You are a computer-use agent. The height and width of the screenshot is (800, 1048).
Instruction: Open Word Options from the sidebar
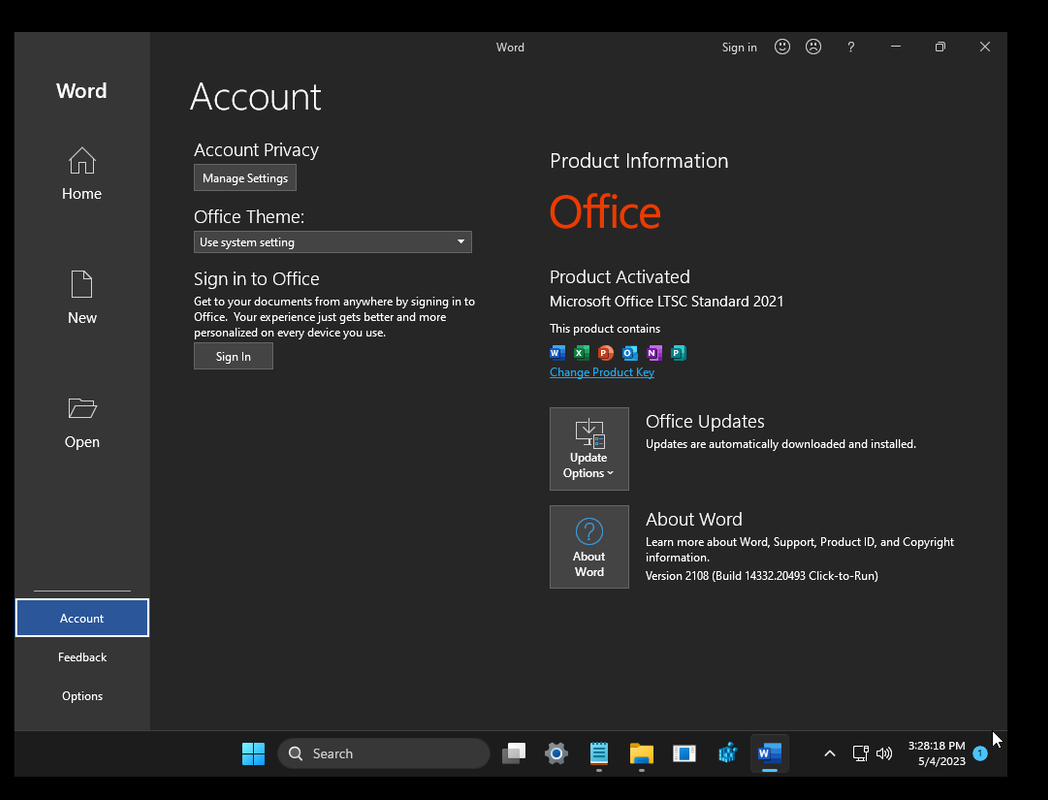(82, 696)
